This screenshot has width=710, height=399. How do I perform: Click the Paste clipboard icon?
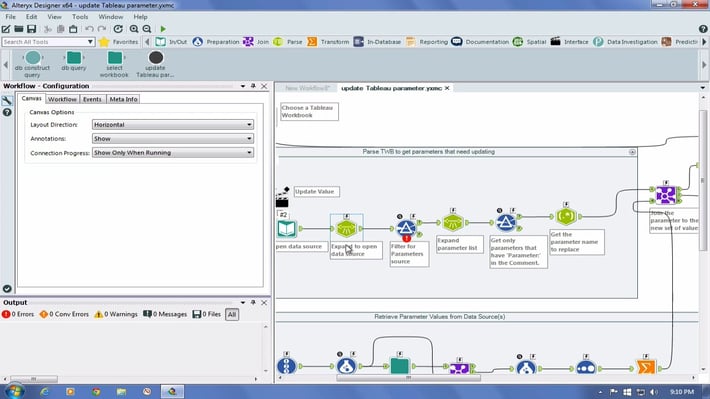[x=73, y=29]
